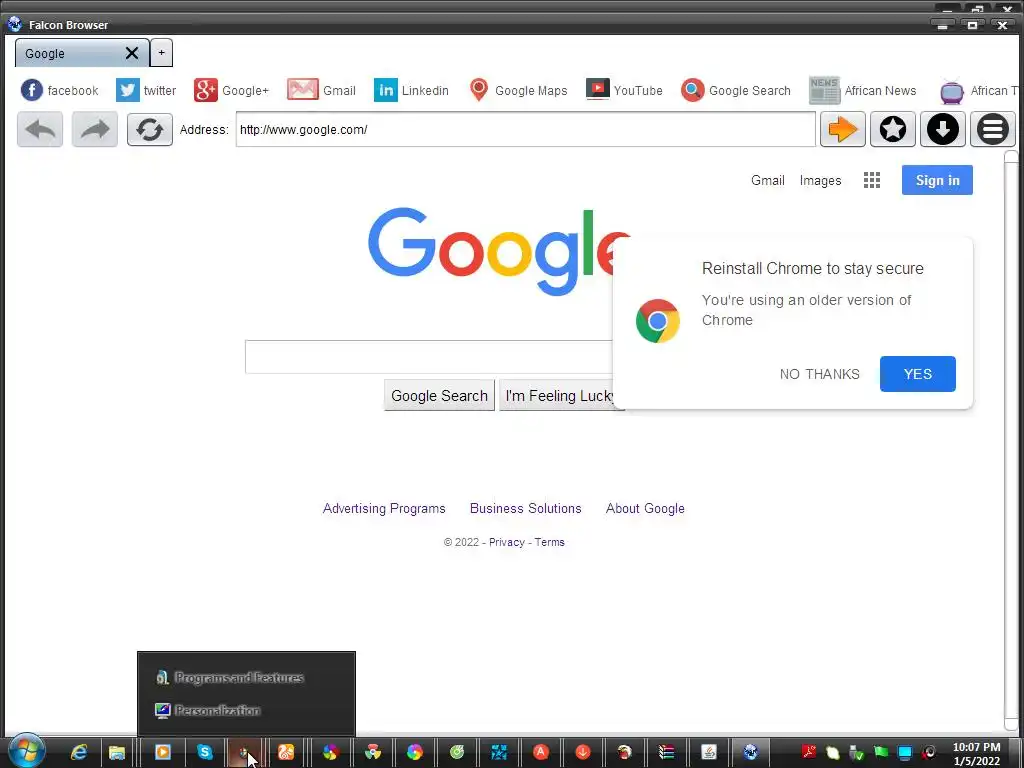Open the YouTube bookmark
Screen dimensions: 1024x768
624,90
